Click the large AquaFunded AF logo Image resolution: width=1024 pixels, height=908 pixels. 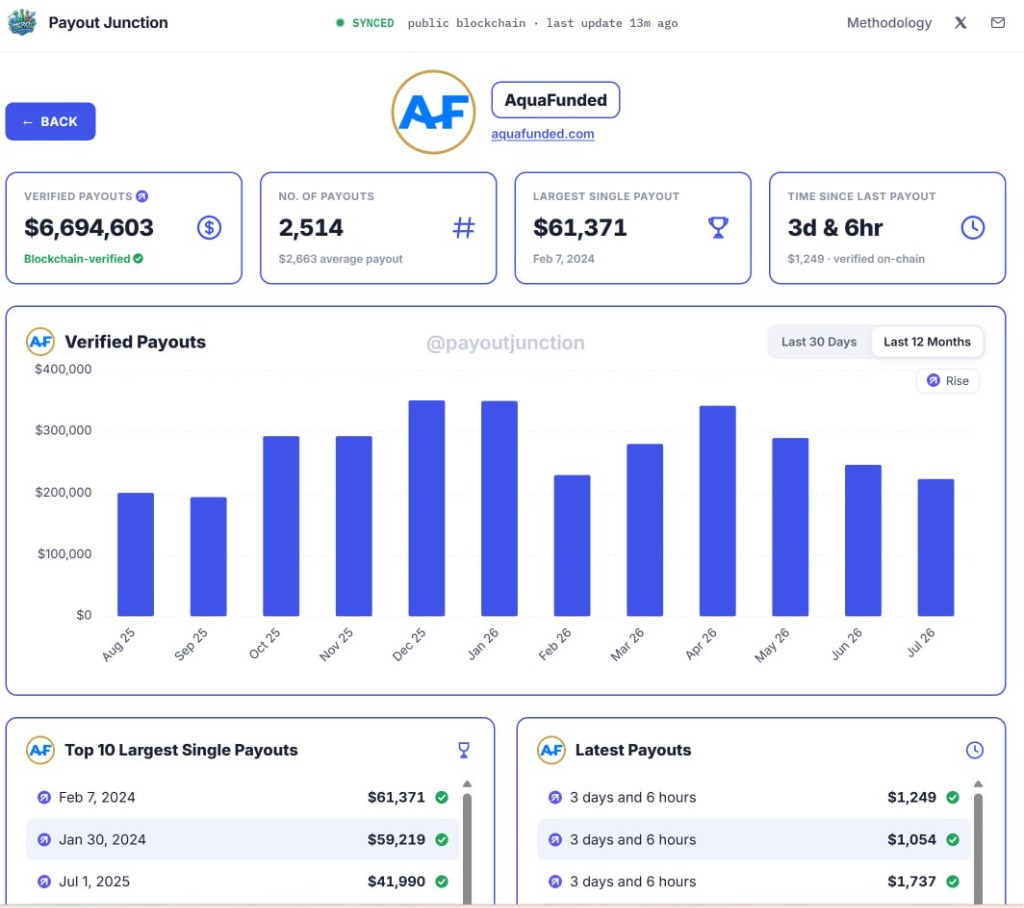[434, 112]
